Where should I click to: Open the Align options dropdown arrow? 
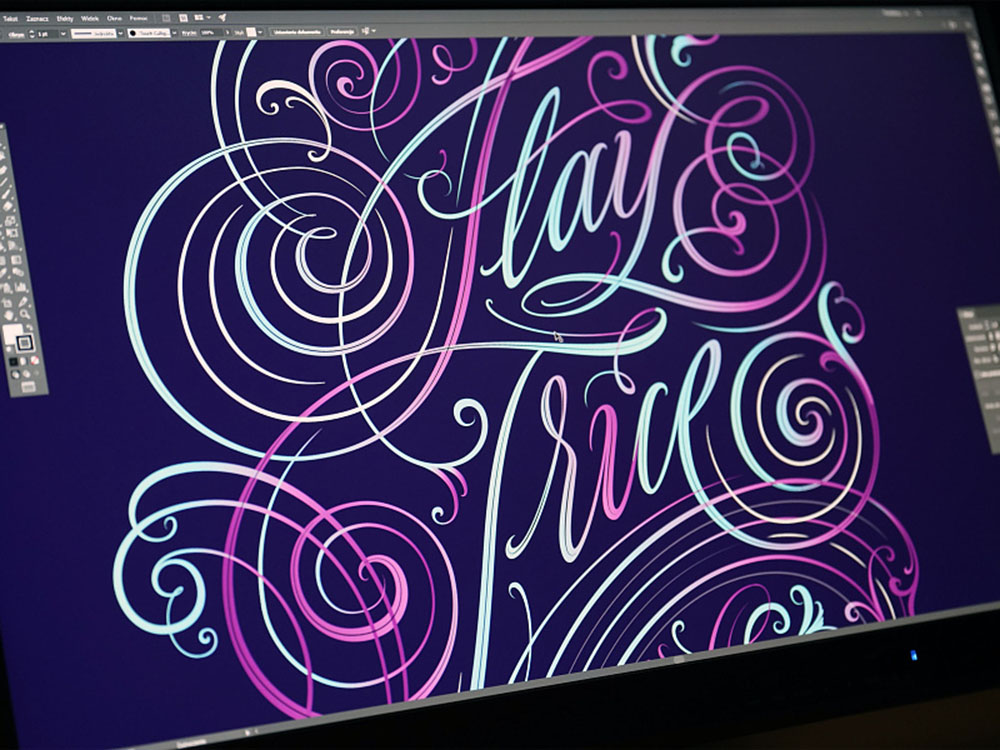pos(374,31)
